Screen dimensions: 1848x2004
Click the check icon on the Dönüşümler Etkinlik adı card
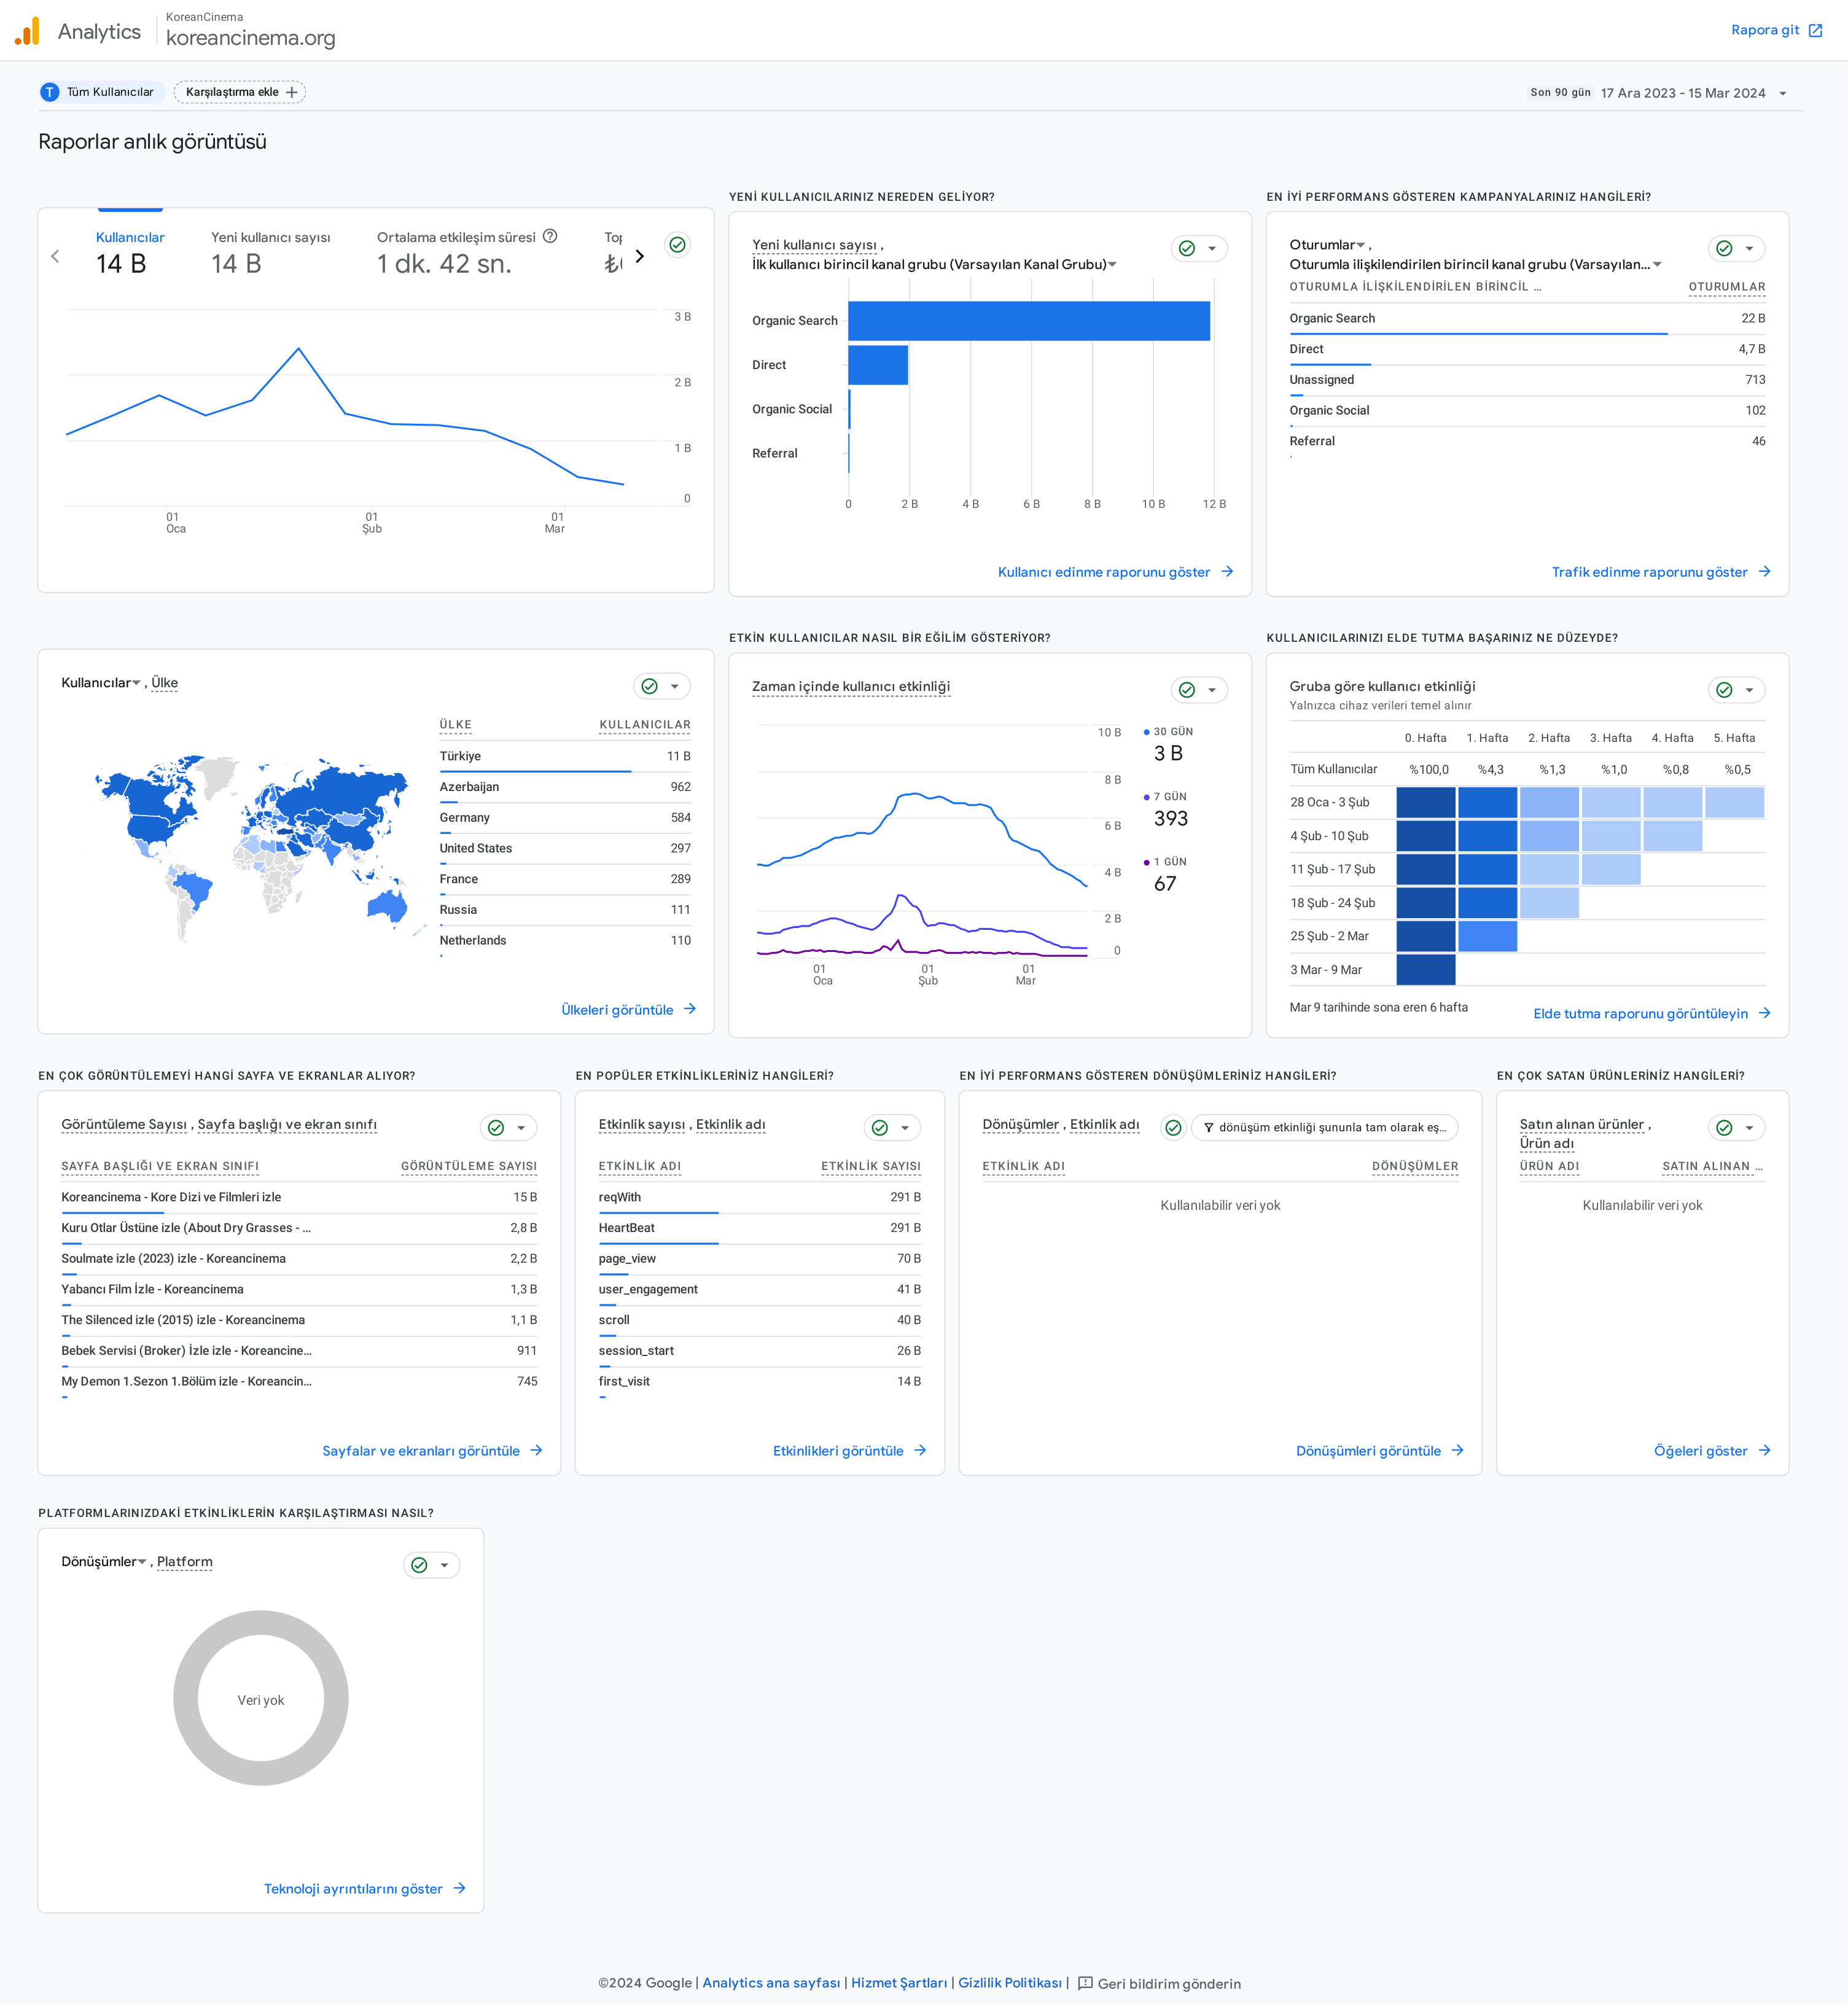[x=1173, y=1128]
